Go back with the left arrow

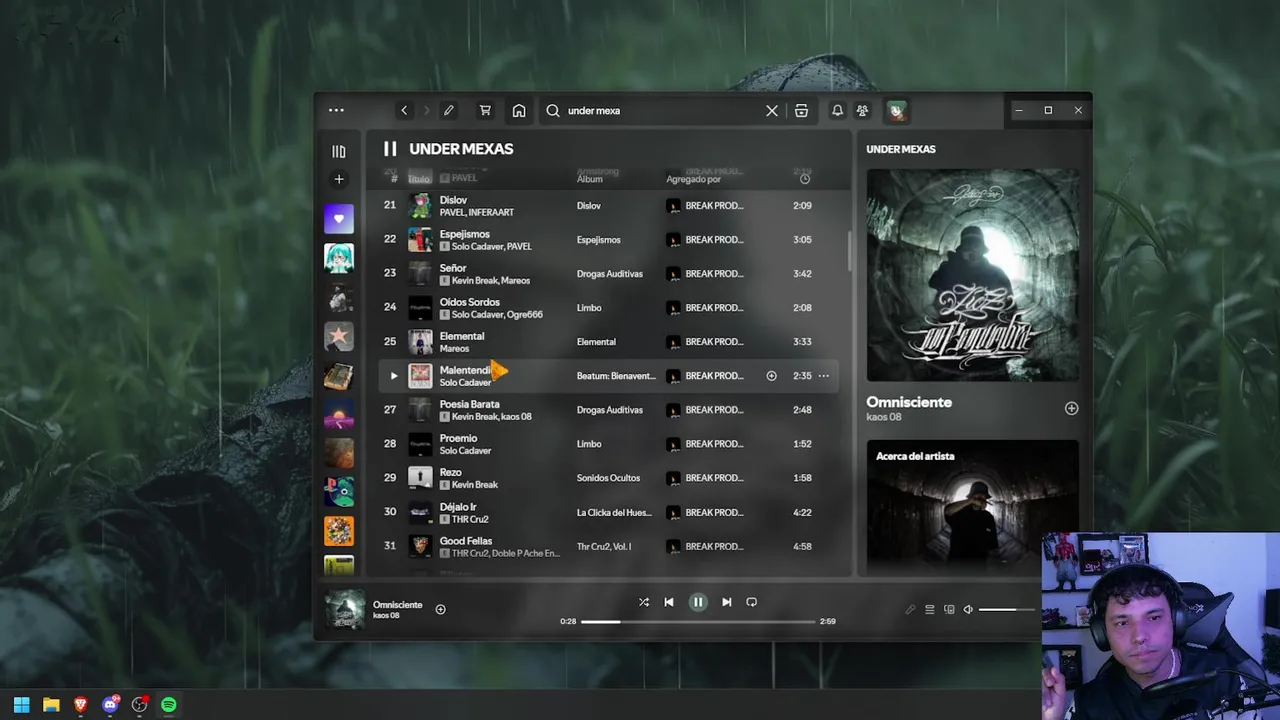404,111
